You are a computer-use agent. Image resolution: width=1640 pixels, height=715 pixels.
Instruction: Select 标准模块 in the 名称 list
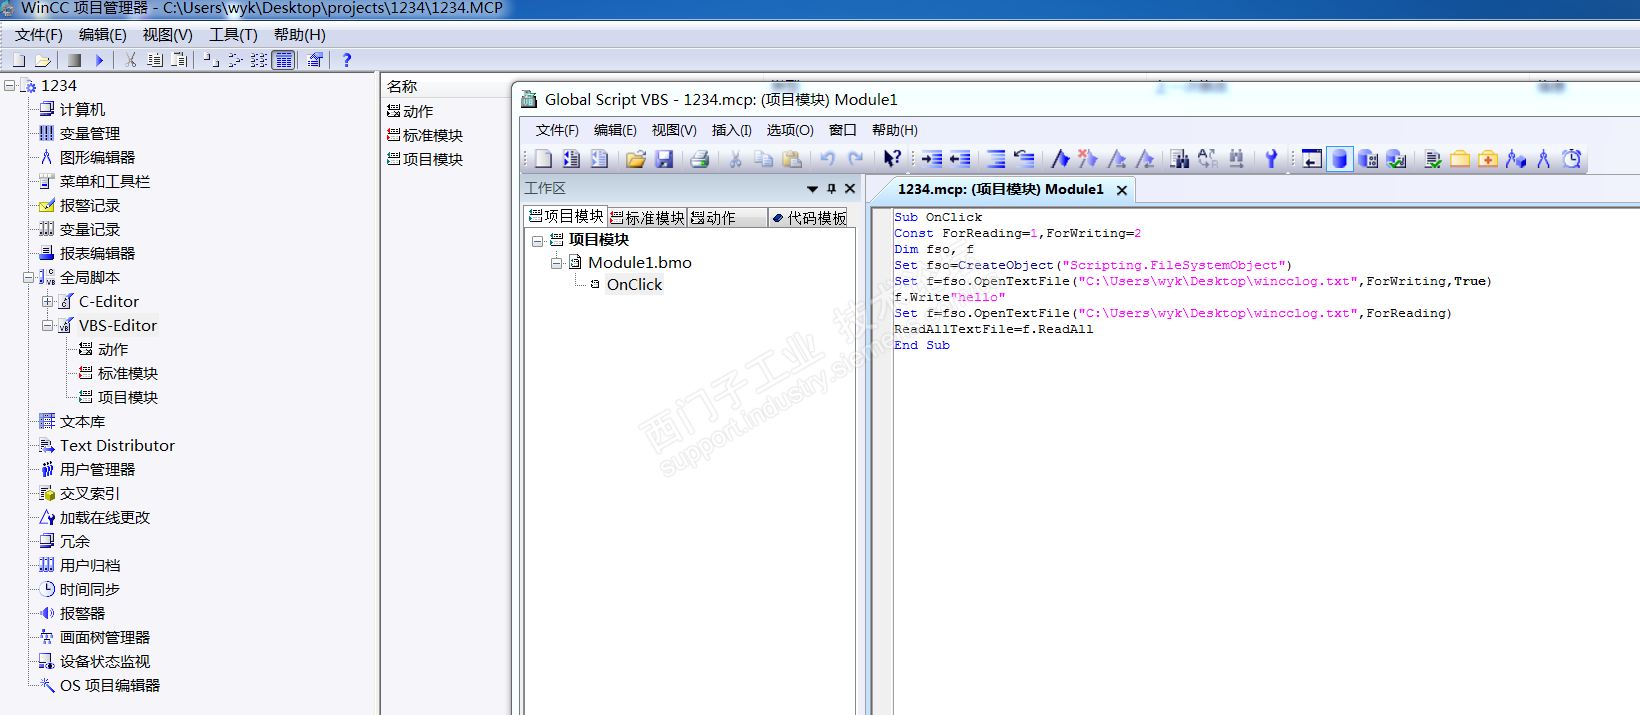(x=432, y=136)
